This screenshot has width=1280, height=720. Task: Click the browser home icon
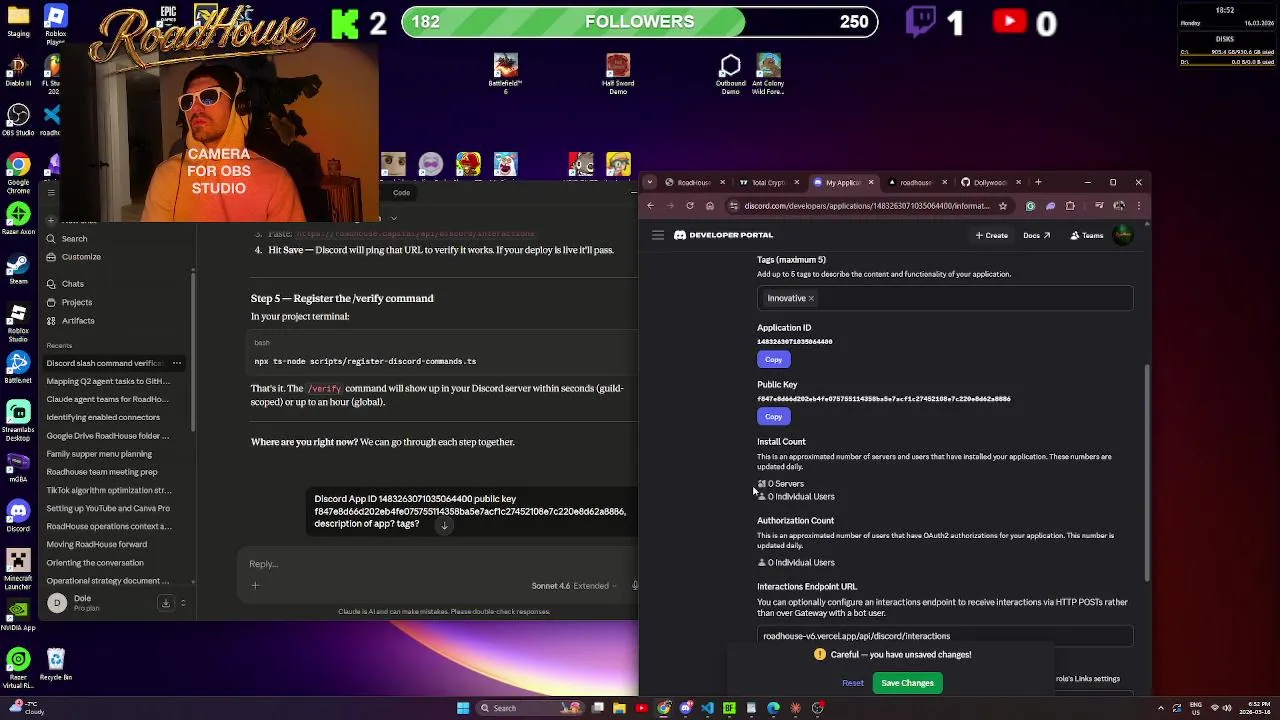pyautogui.click(x=710, y=206)
